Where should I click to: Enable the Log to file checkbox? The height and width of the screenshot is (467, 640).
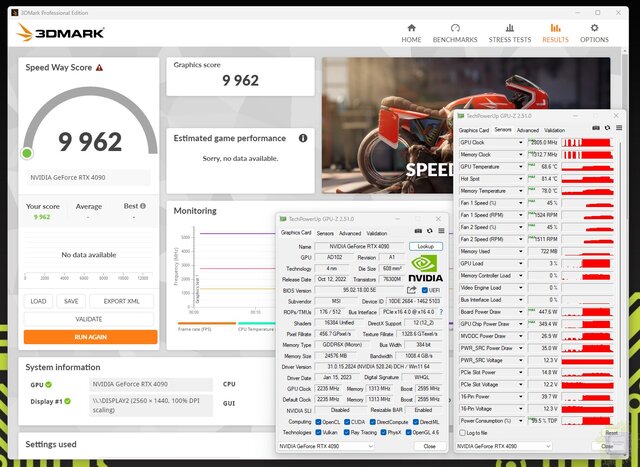[x=462, y=432]
